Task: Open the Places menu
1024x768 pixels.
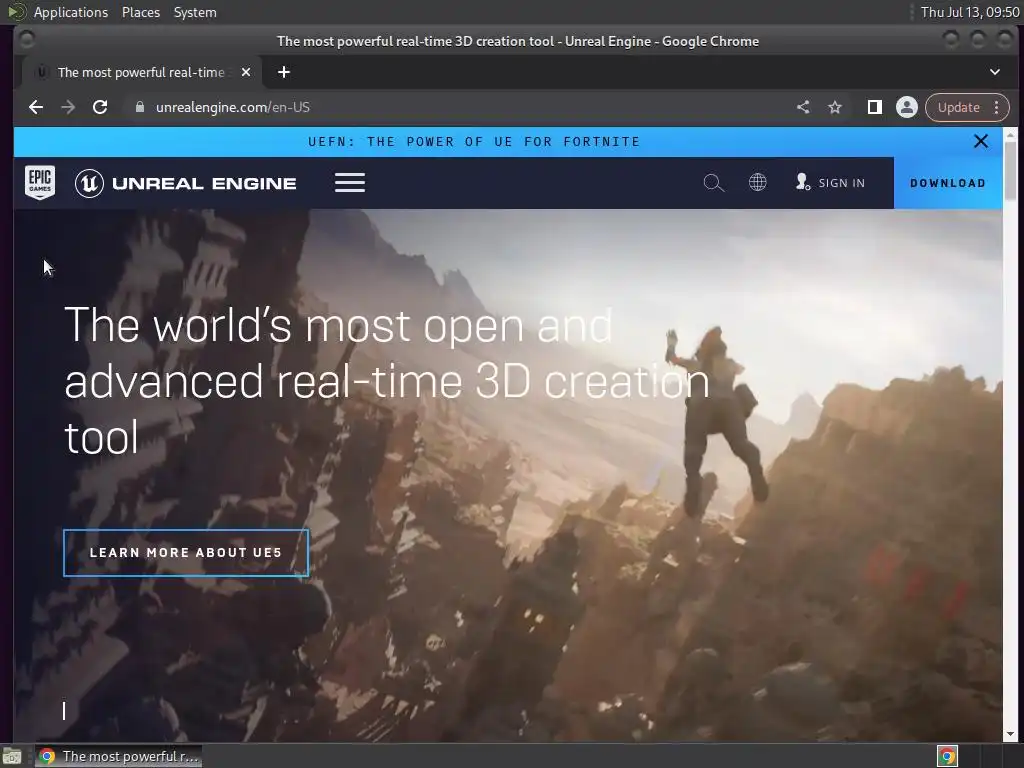Action: tap(140, 12)
